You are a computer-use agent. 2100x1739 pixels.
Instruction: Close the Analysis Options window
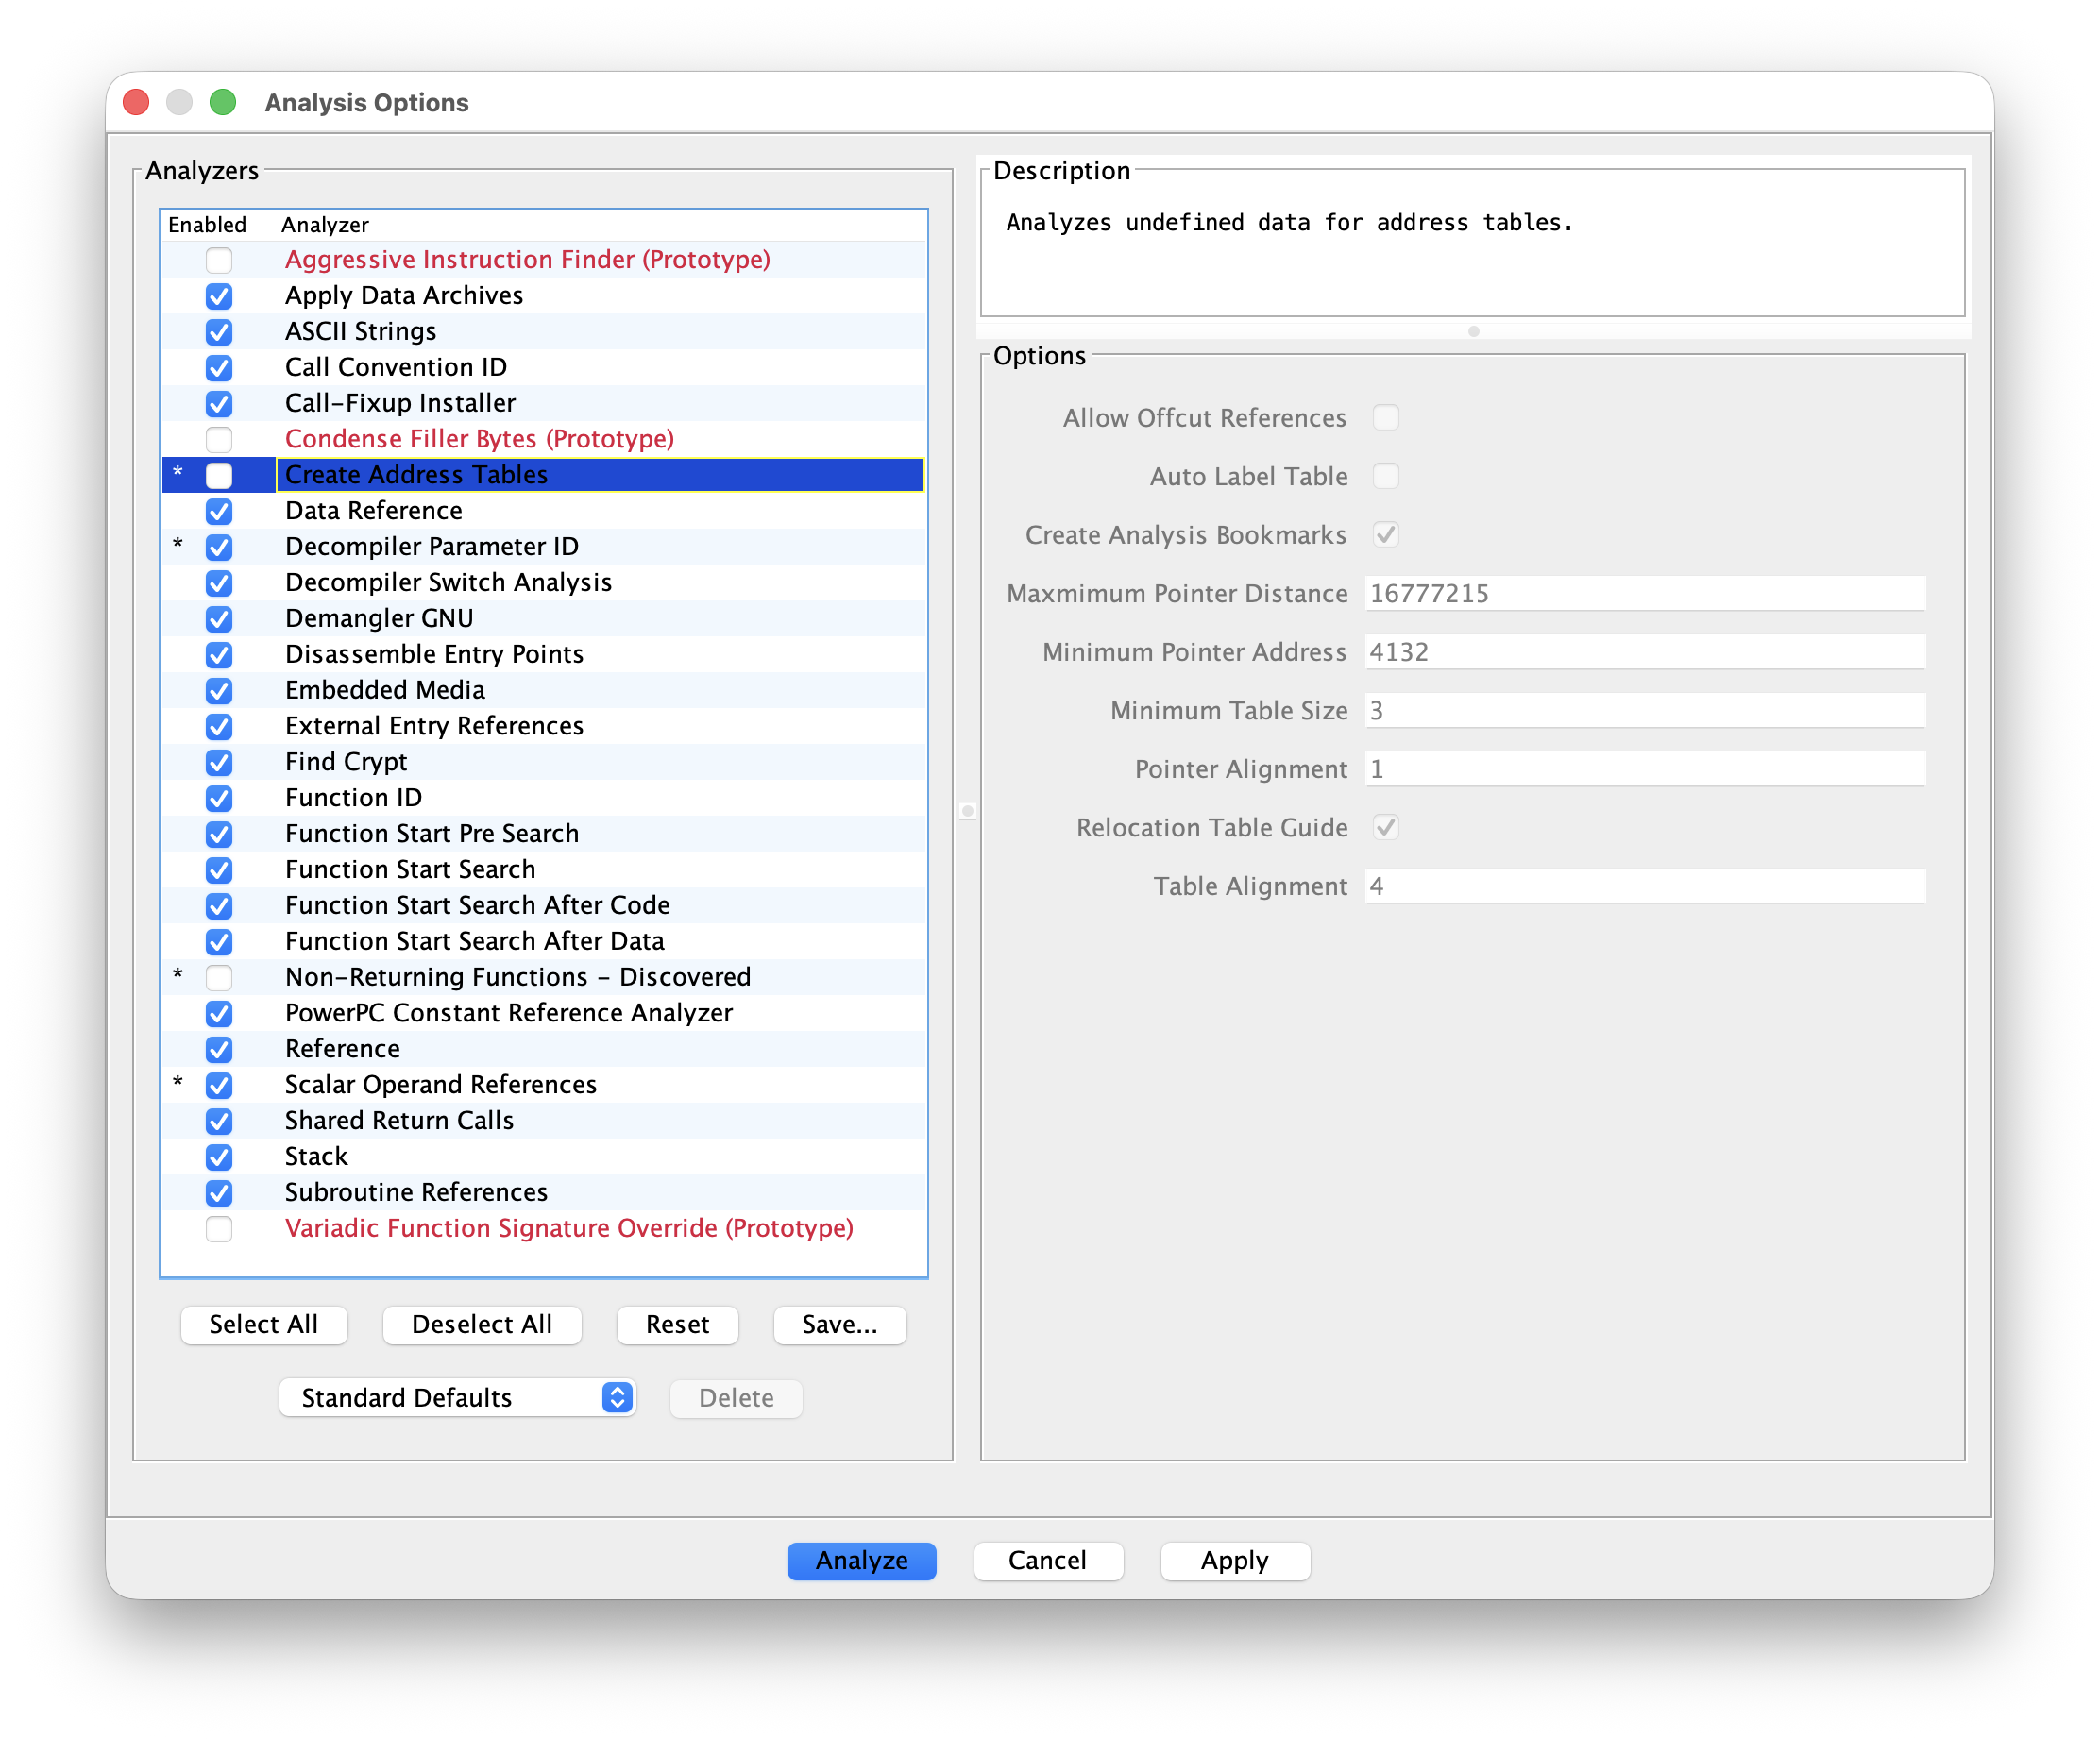click(136, 102)
